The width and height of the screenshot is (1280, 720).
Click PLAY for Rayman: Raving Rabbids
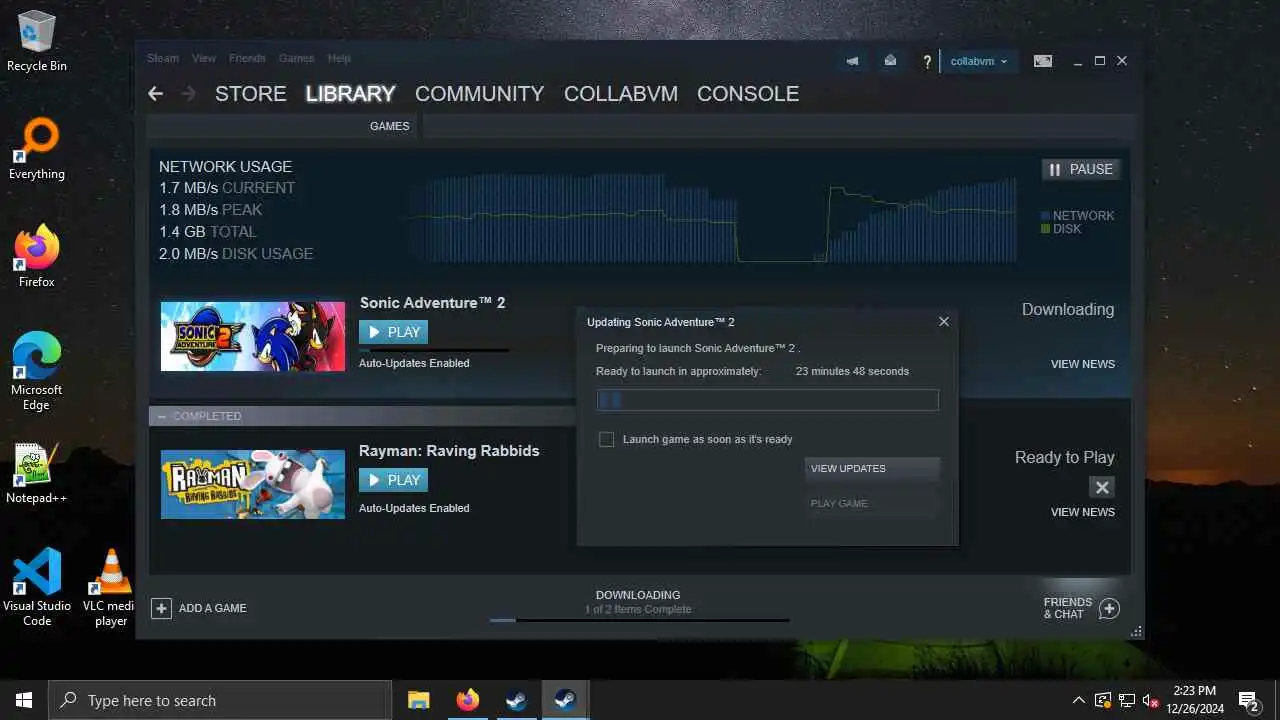(x=393, y=480)
